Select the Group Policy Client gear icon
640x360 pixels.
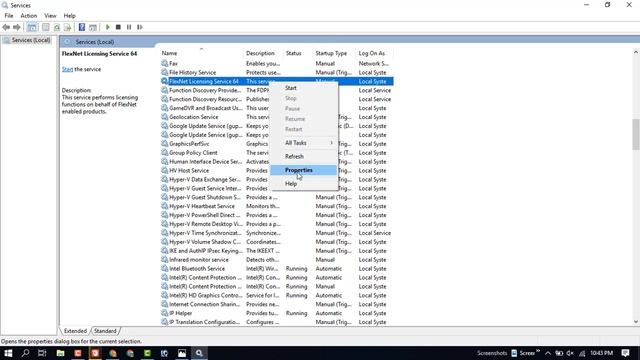pyautogui.click(x=164, y=153)
